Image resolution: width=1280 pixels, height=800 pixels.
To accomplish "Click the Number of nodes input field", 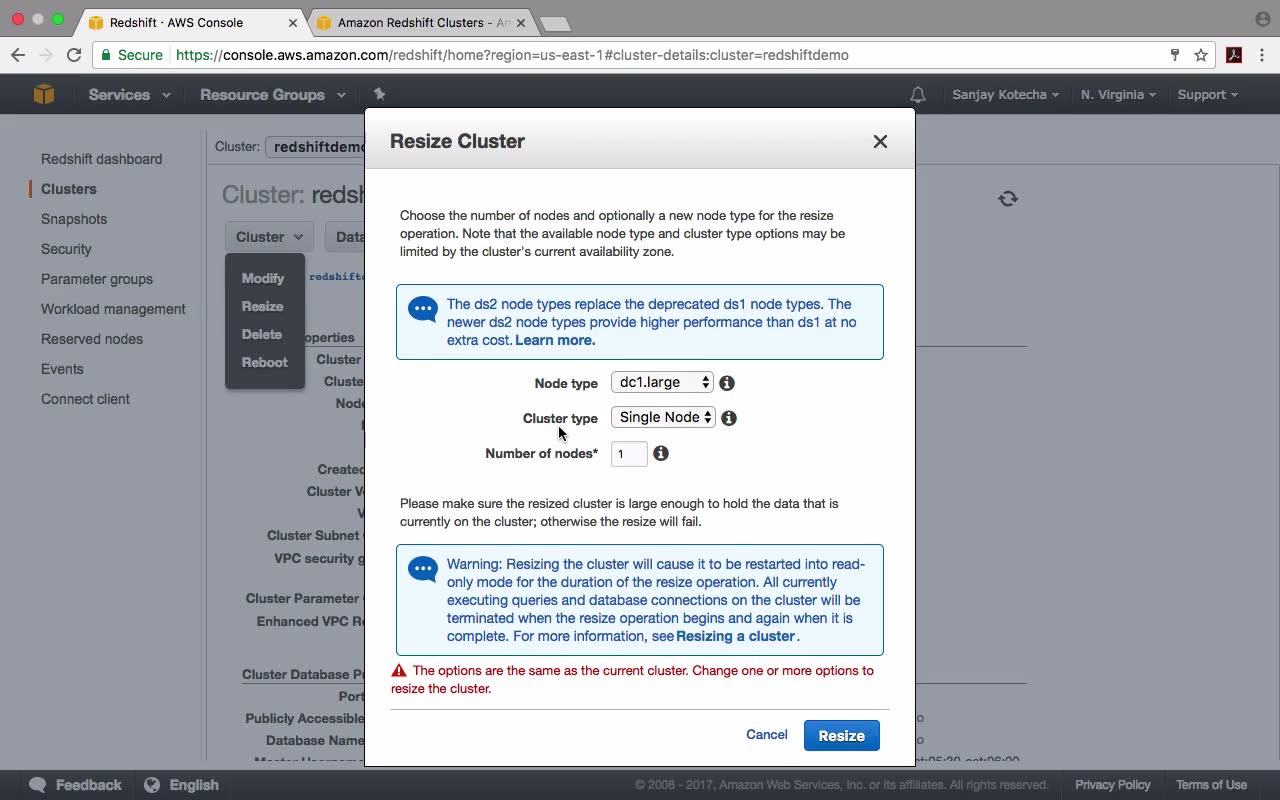I will (x=629, y=454).
